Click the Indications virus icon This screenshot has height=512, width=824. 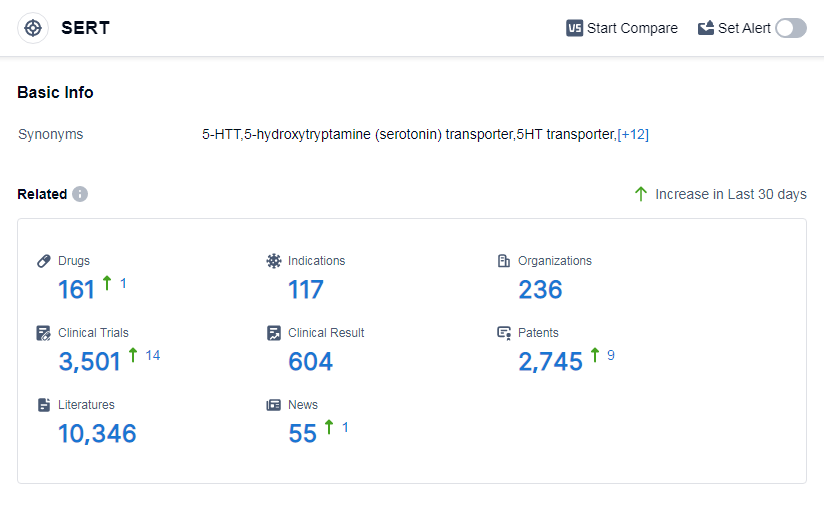click(x=274, y=261)
